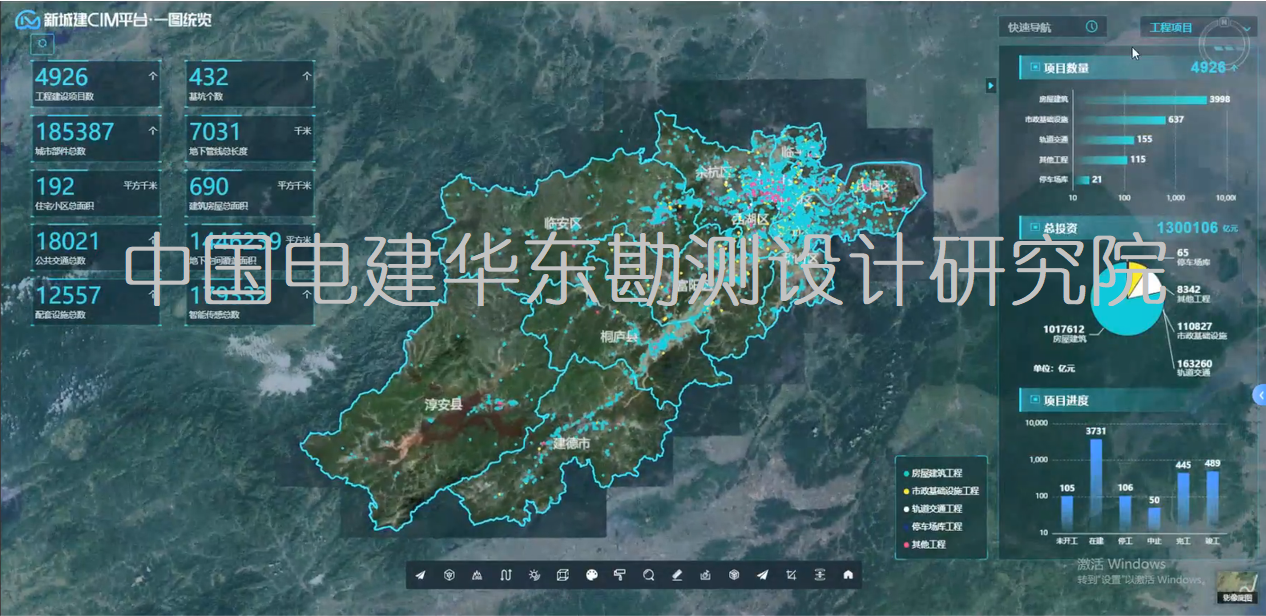Click the 房屋建筑 bar showing 3998

[x=1140, y=100]
